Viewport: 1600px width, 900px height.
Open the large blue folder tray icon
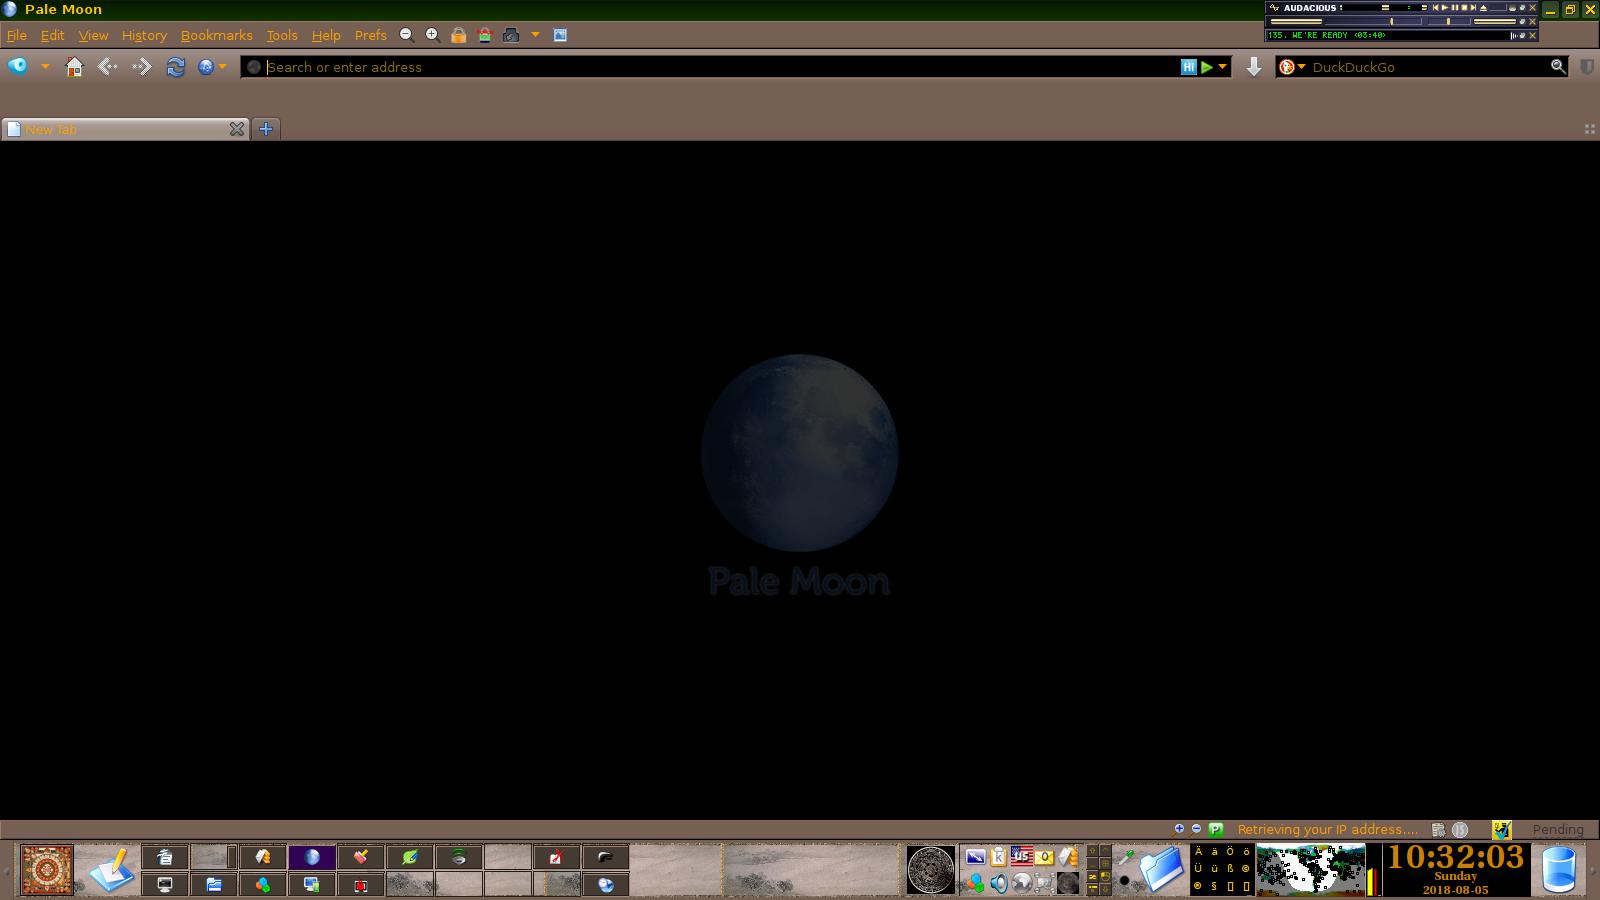pos(1161,870)
